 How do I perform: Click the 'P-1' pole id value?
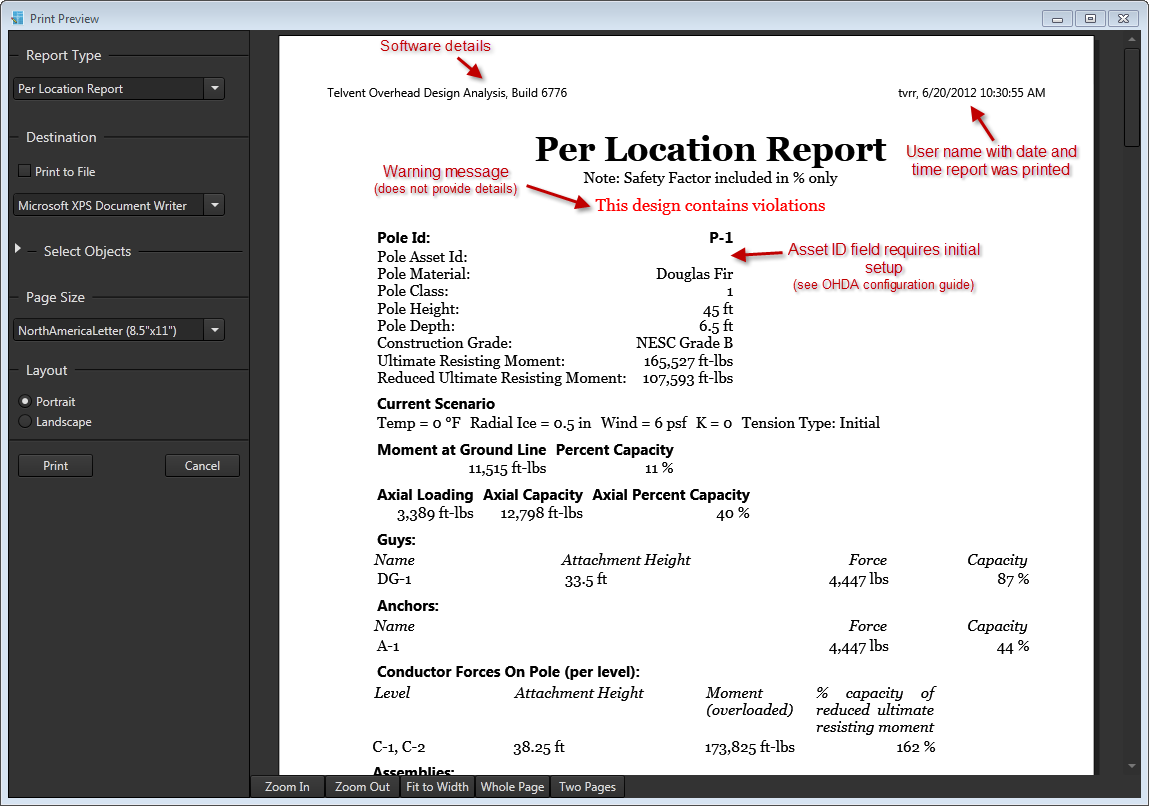[x=721, y=237]
